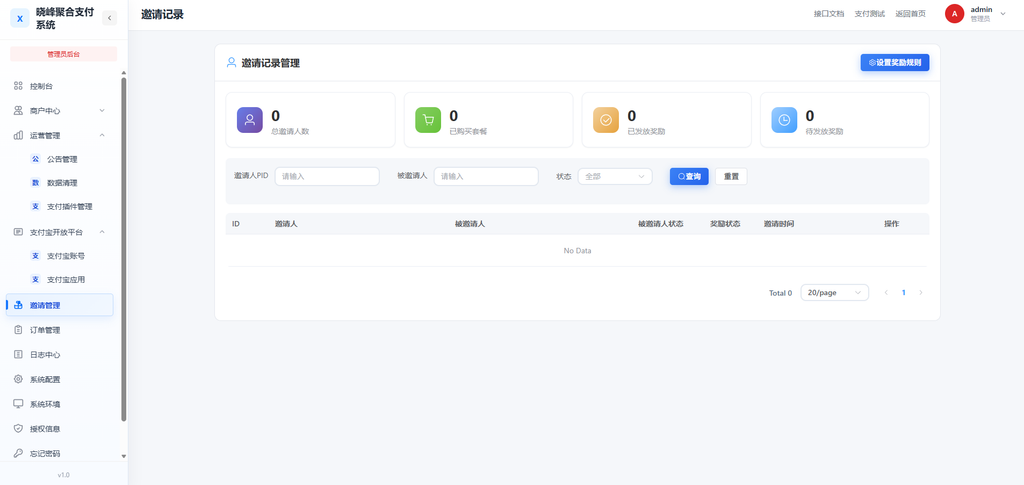Click the 支付宝开放平台 icon
Screen dimensions: 1024x485
click(18, 232)
